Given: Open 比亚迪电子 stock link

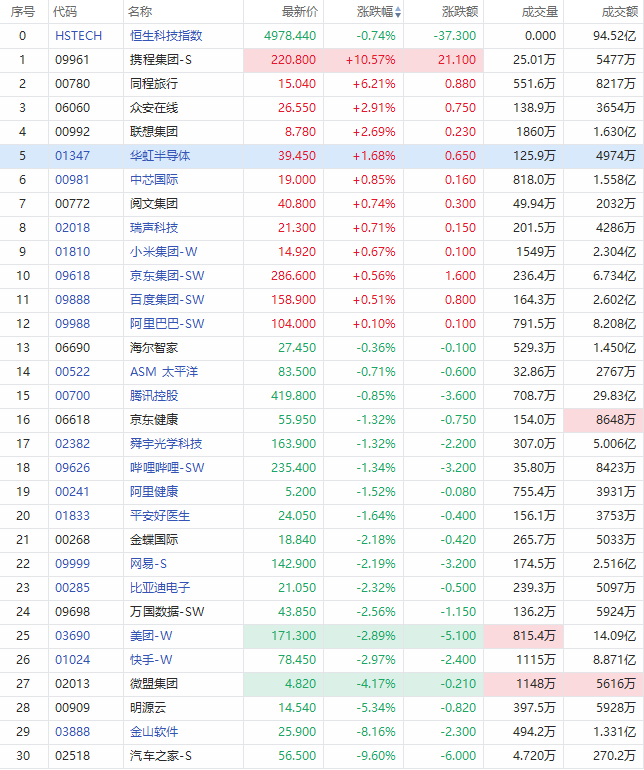Looking at the screenshot, I should pos(160,588).
